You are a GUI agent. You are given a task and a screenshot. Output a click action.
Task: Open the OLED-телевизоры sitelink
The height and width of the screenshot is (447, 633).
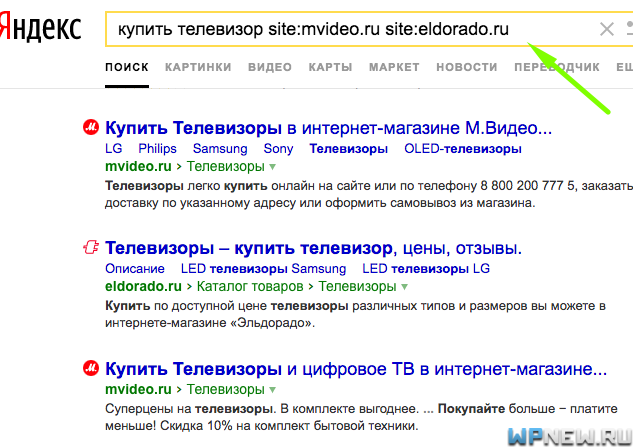click(463, 149)
